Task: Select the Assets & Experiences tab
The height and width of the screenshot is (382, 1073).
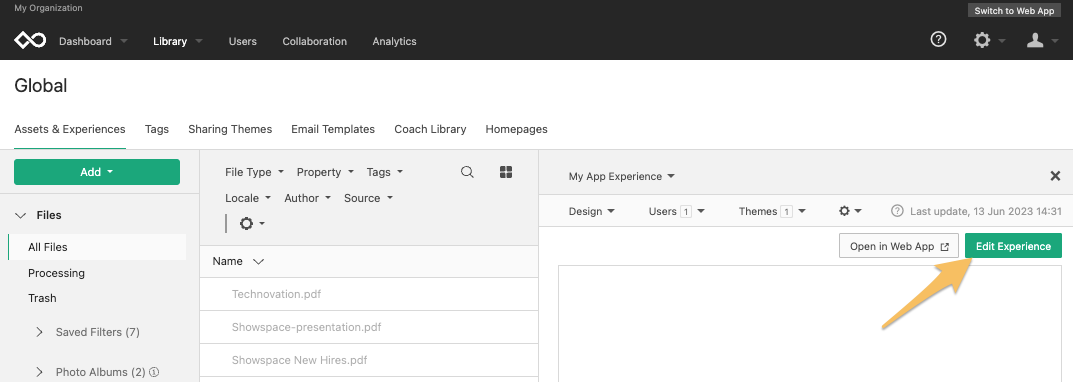Action: coord(70,129)
